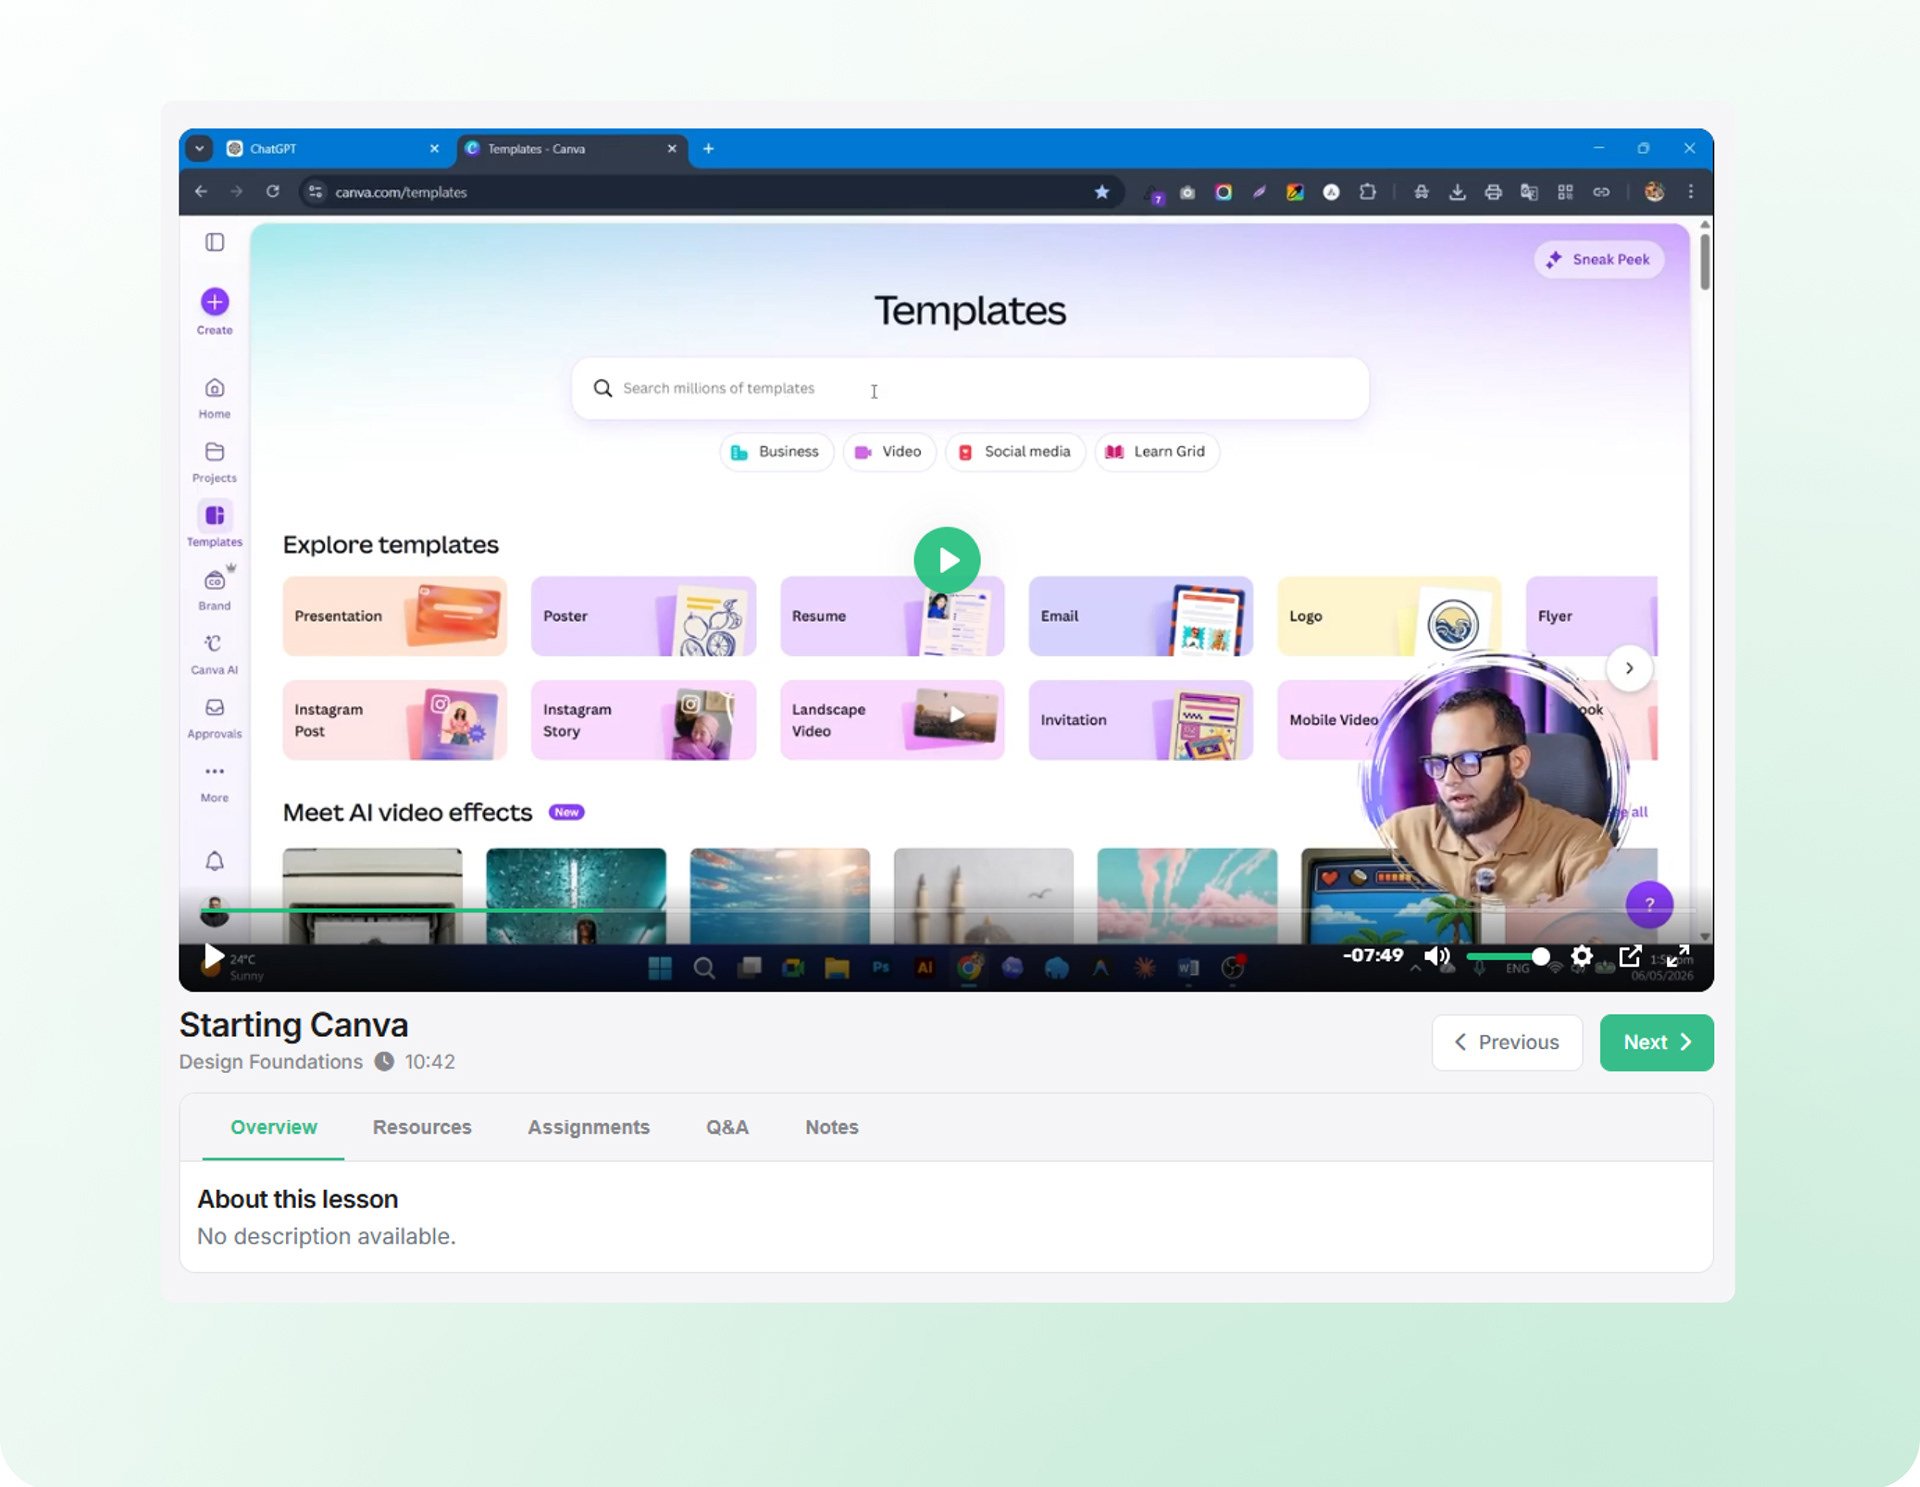The width and height of the screenshot is (1920, 1487).
Task: Open Approvals in the Canva sidebar
Action: pyautogui.click(x=214, y=718)
